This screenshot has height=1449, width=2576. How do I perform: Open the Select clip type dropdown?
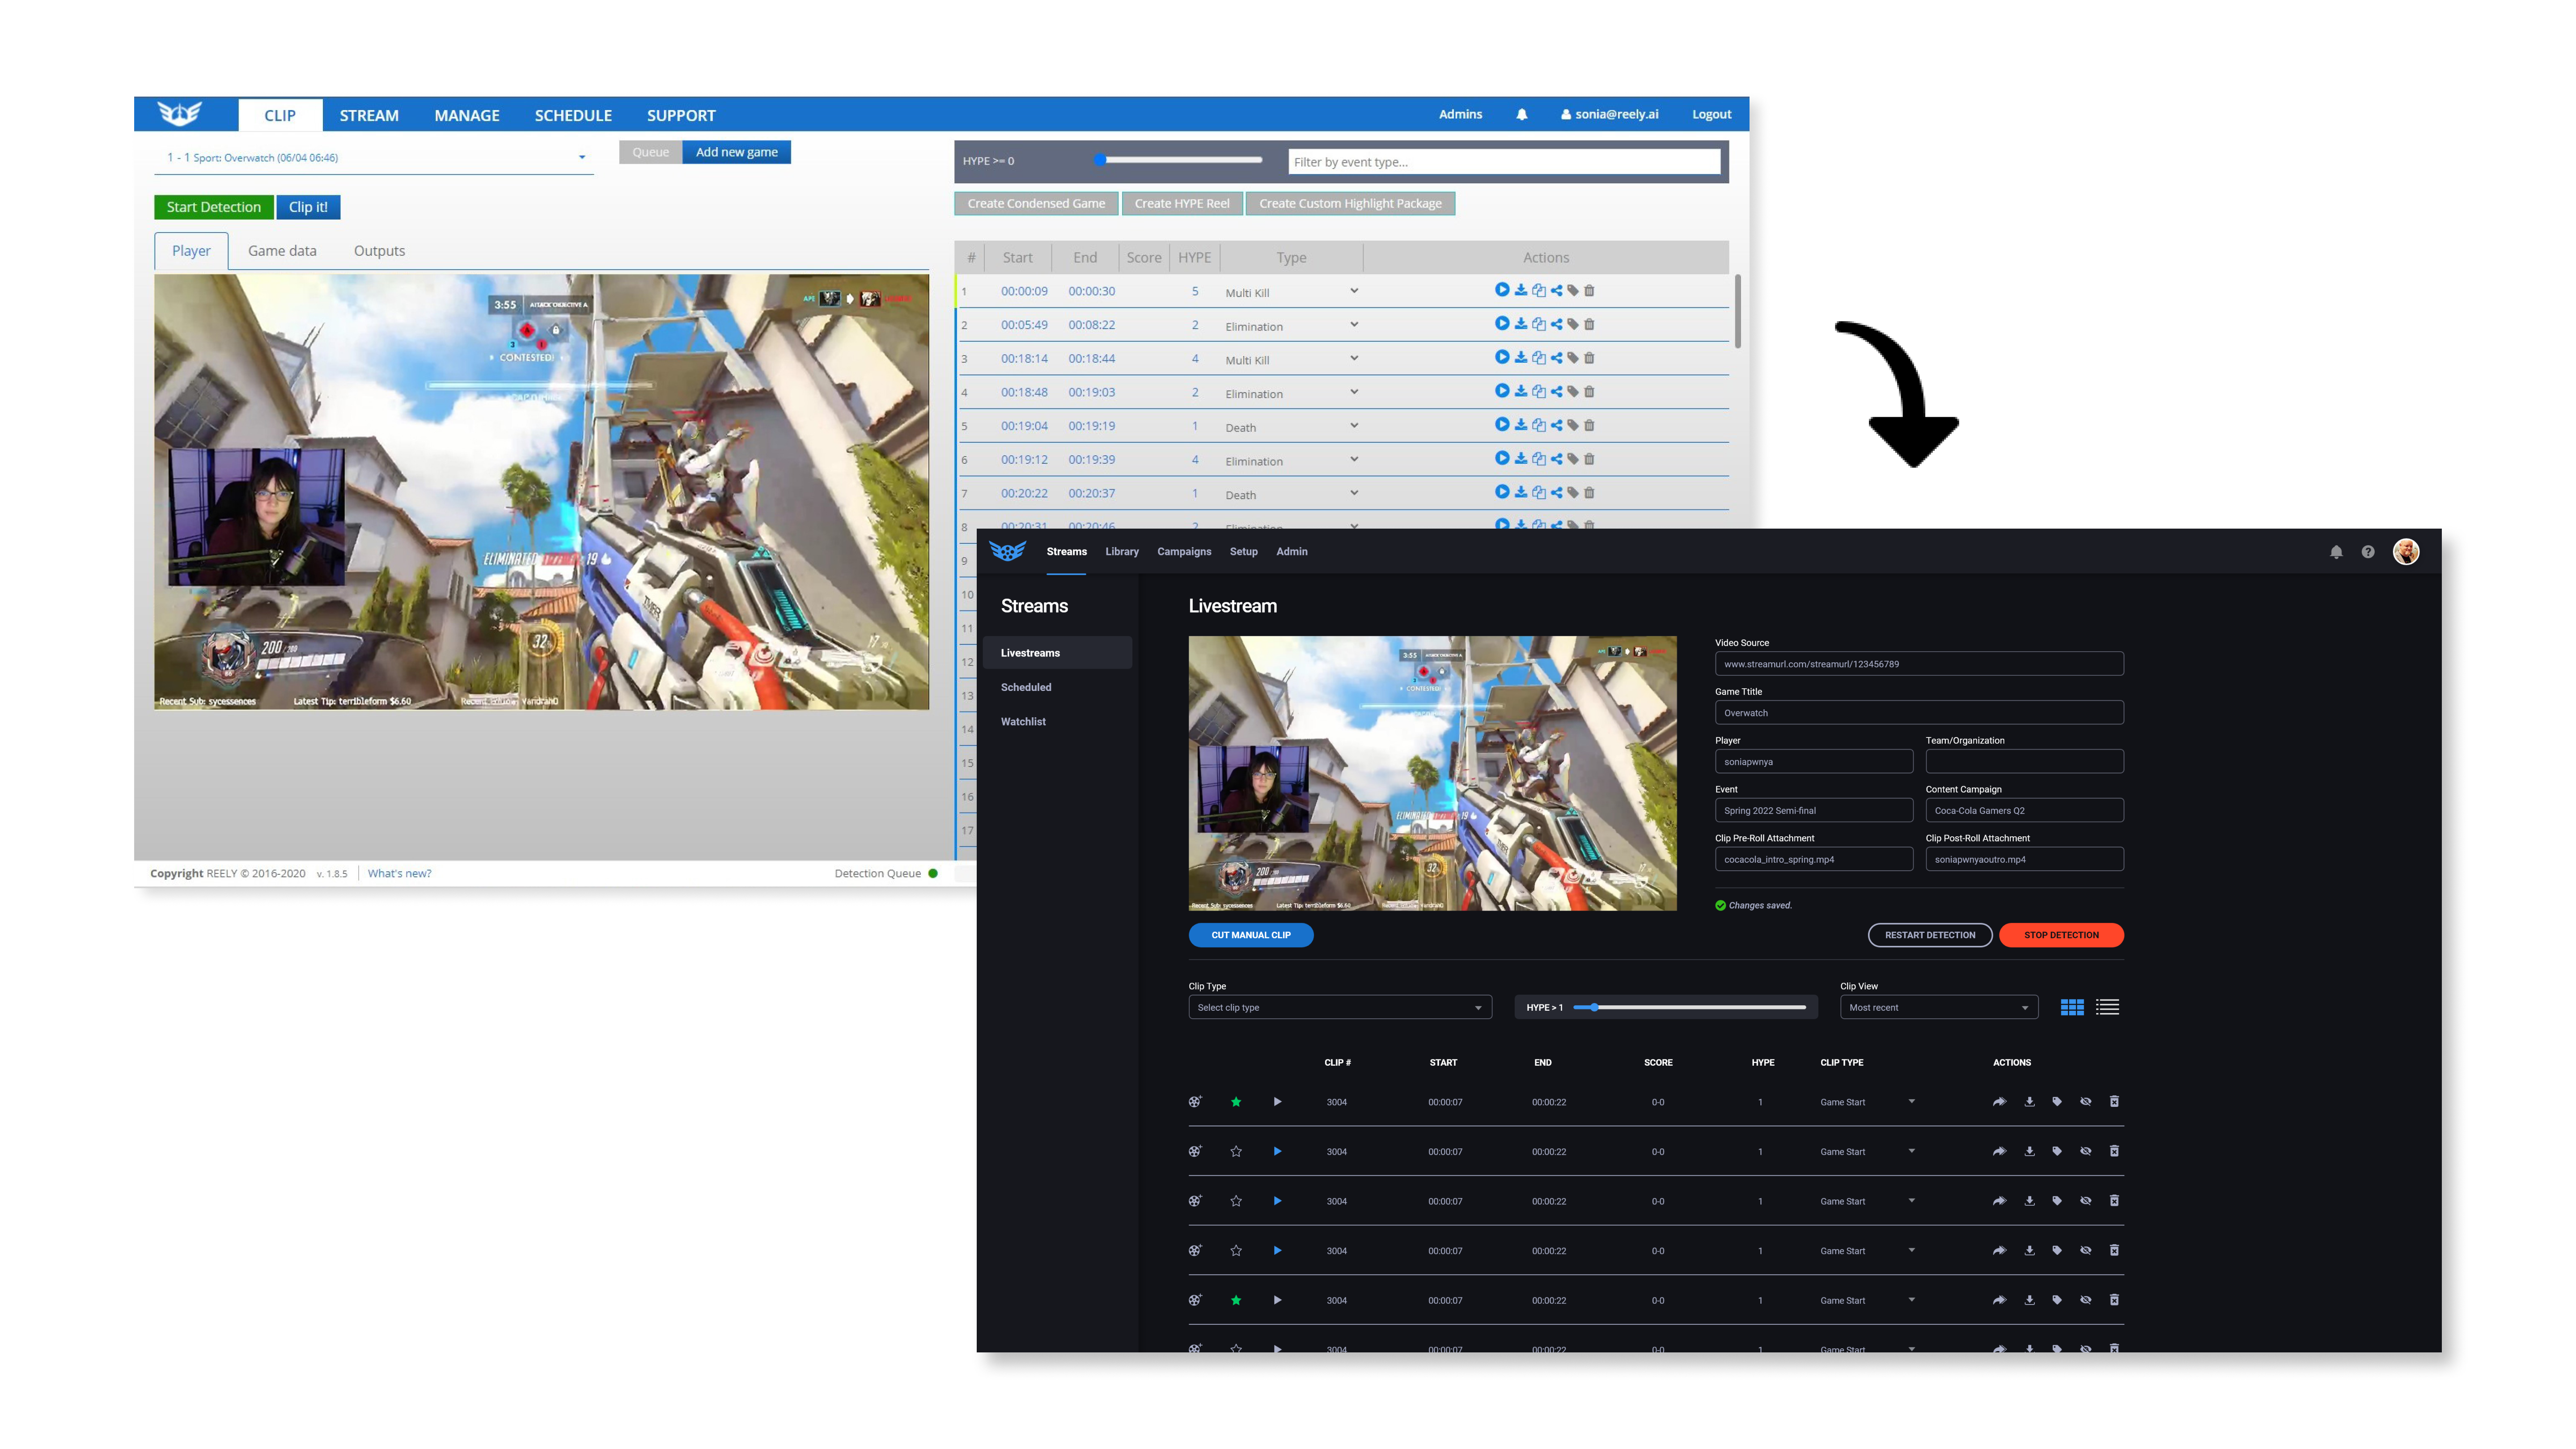tap(1339, 1008)
